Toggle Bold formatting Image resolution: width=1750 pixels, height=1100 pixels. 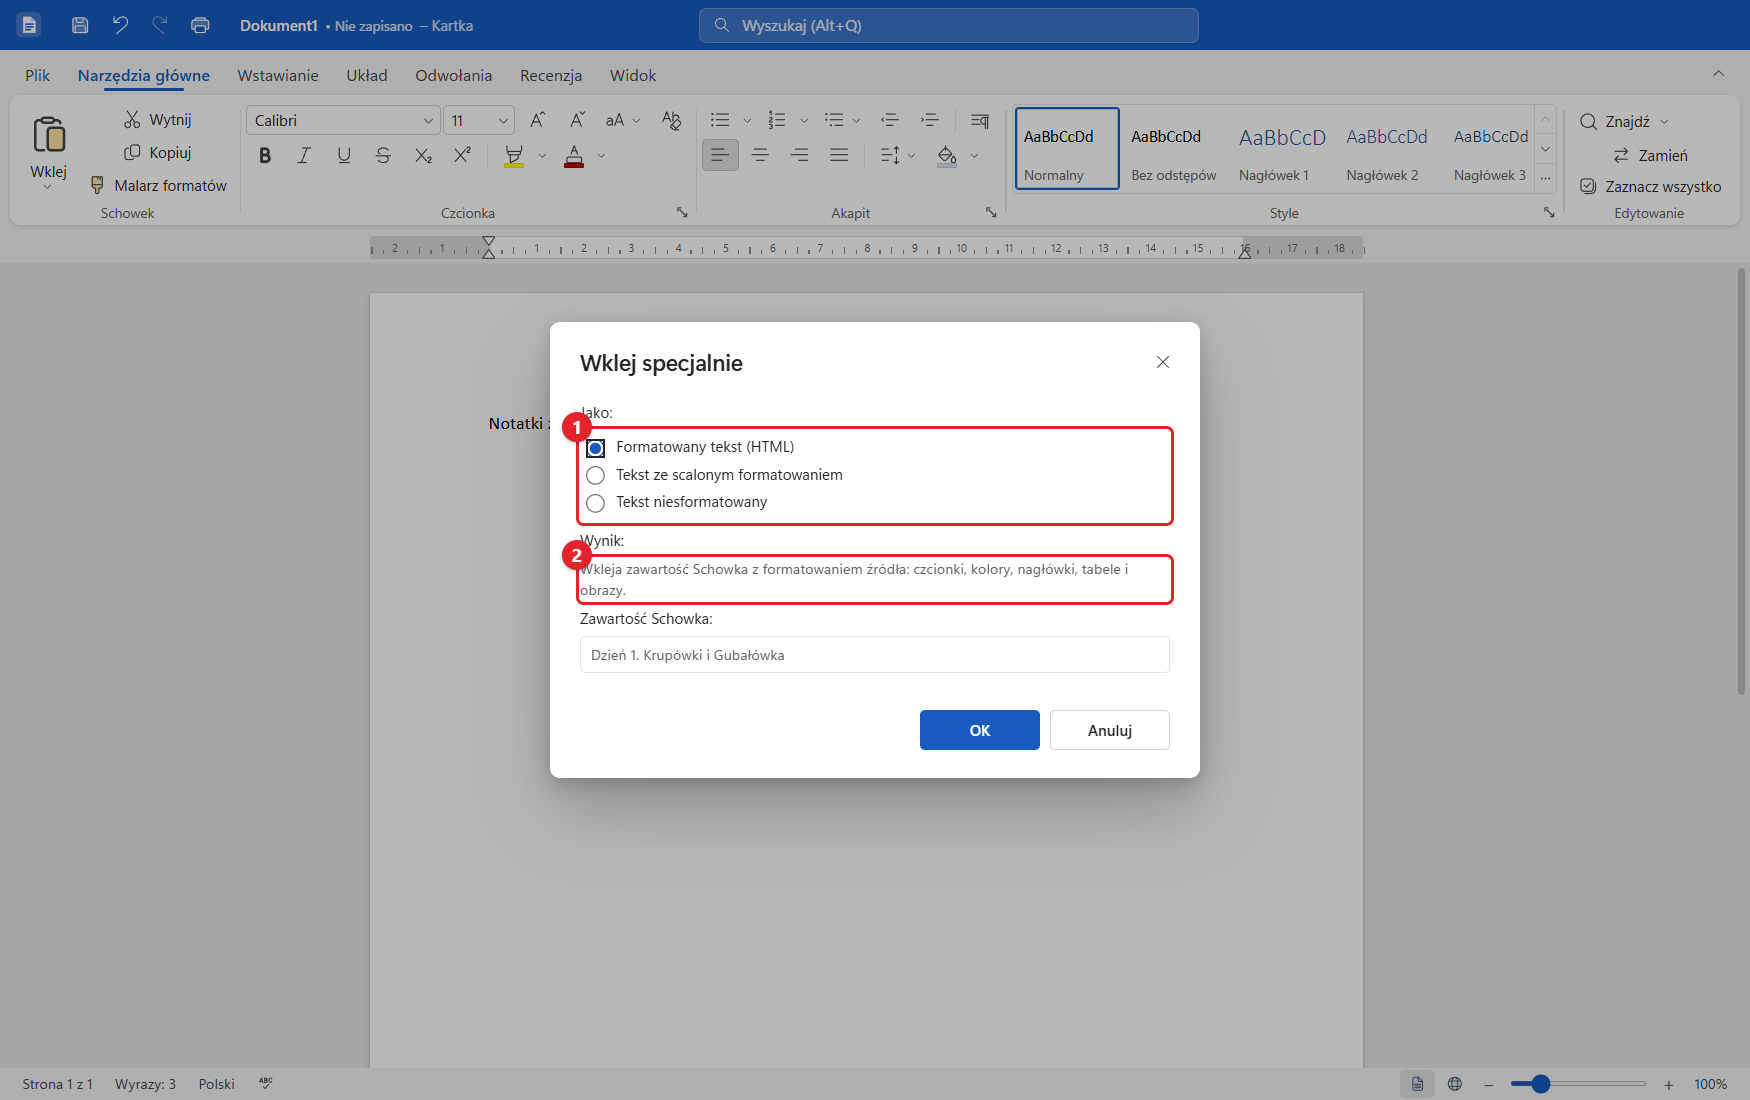click(x=265, y=155)
